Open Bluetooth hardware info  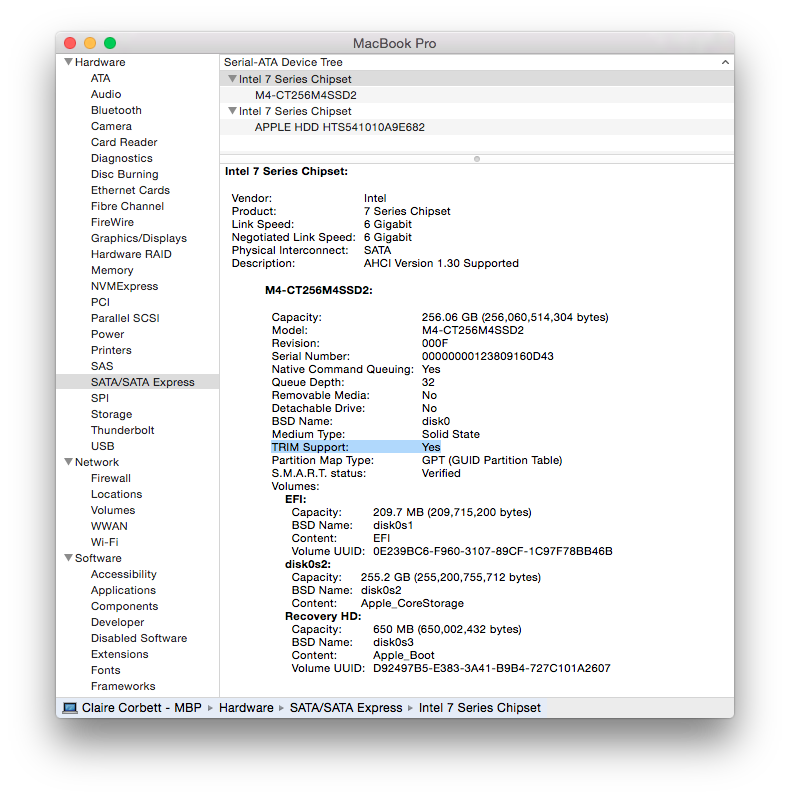click(x=116, y=110)
